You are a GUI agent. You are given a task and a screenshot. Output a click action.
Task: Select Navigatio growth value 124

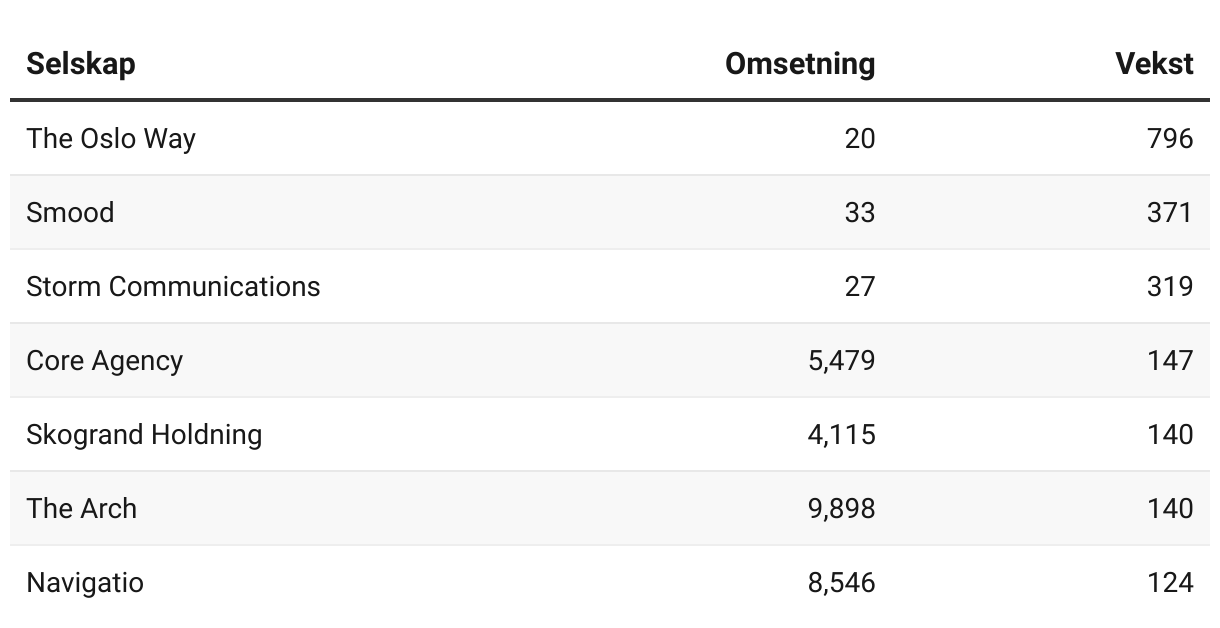pyautogui.click(x=1170, y=582)
